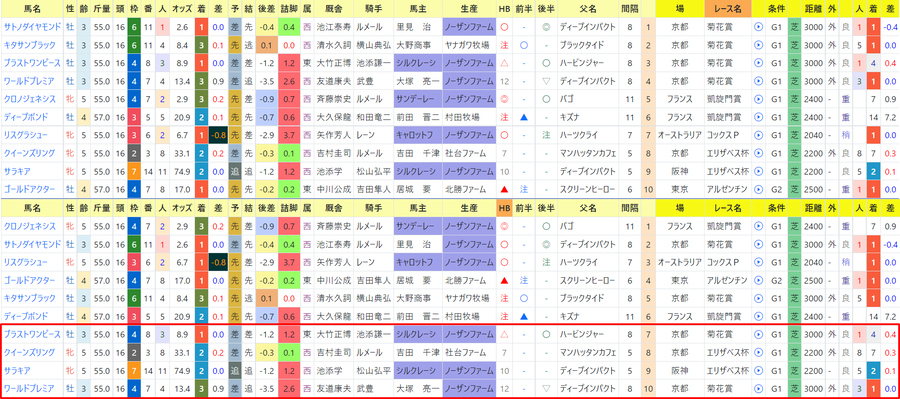
Task: Click sire スクリーンヒーロー in lower table
Action: click(x=587, y=280)
